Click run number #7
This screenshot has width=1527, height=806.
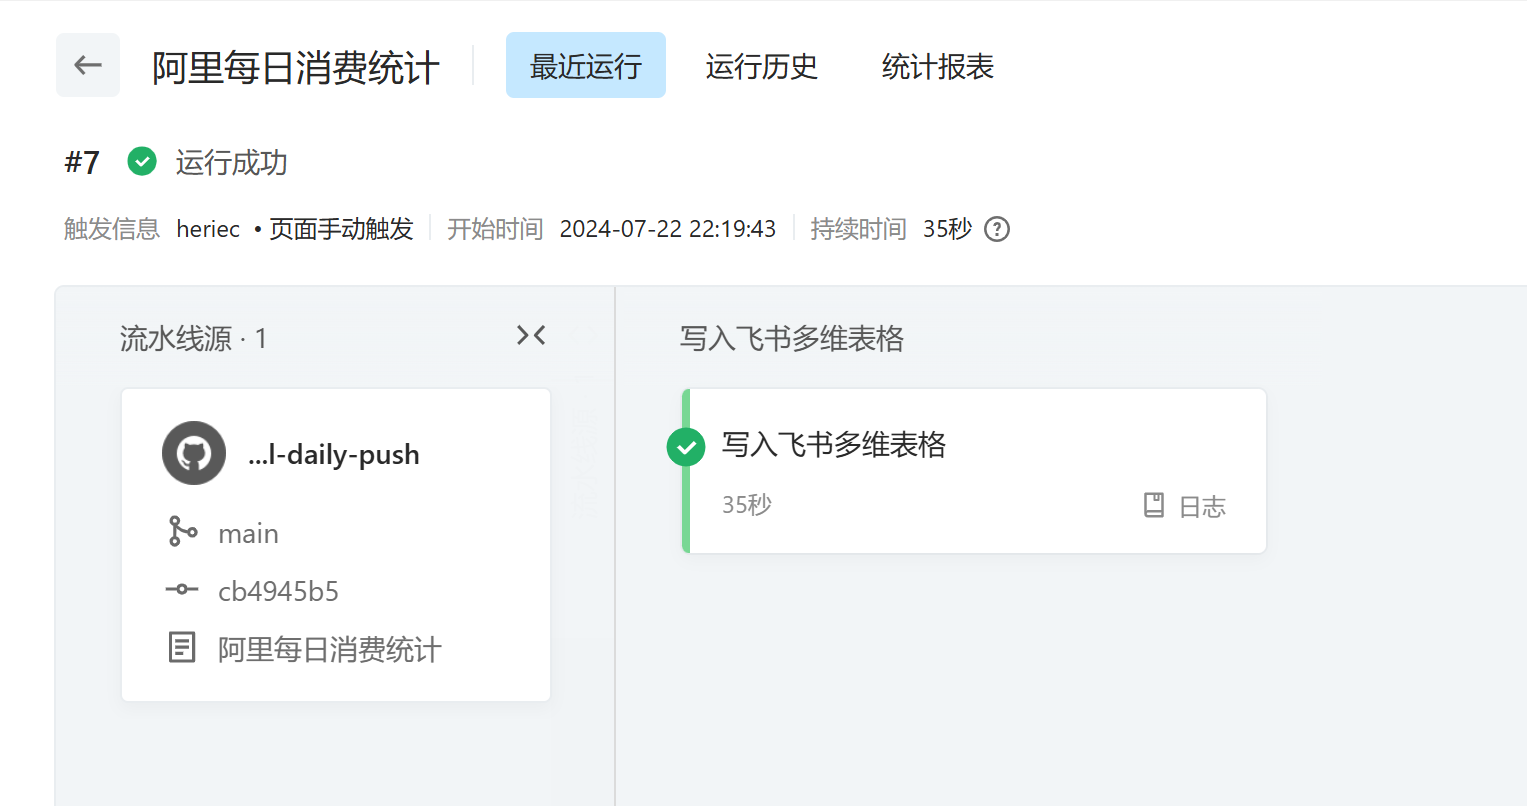(82, 162)
